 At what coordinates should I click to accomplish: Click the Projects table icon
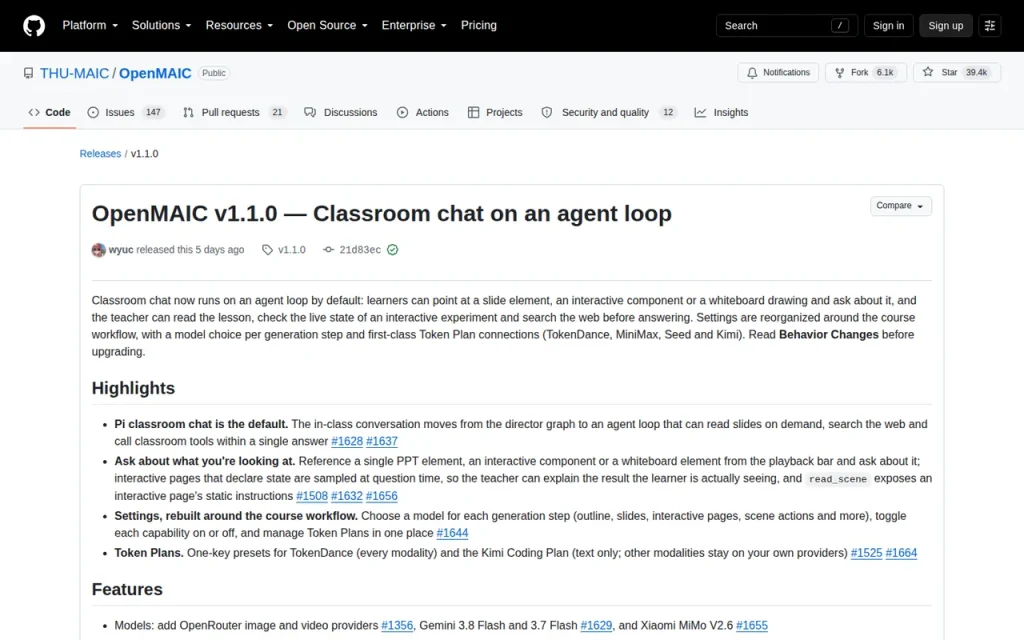[473, 112]
